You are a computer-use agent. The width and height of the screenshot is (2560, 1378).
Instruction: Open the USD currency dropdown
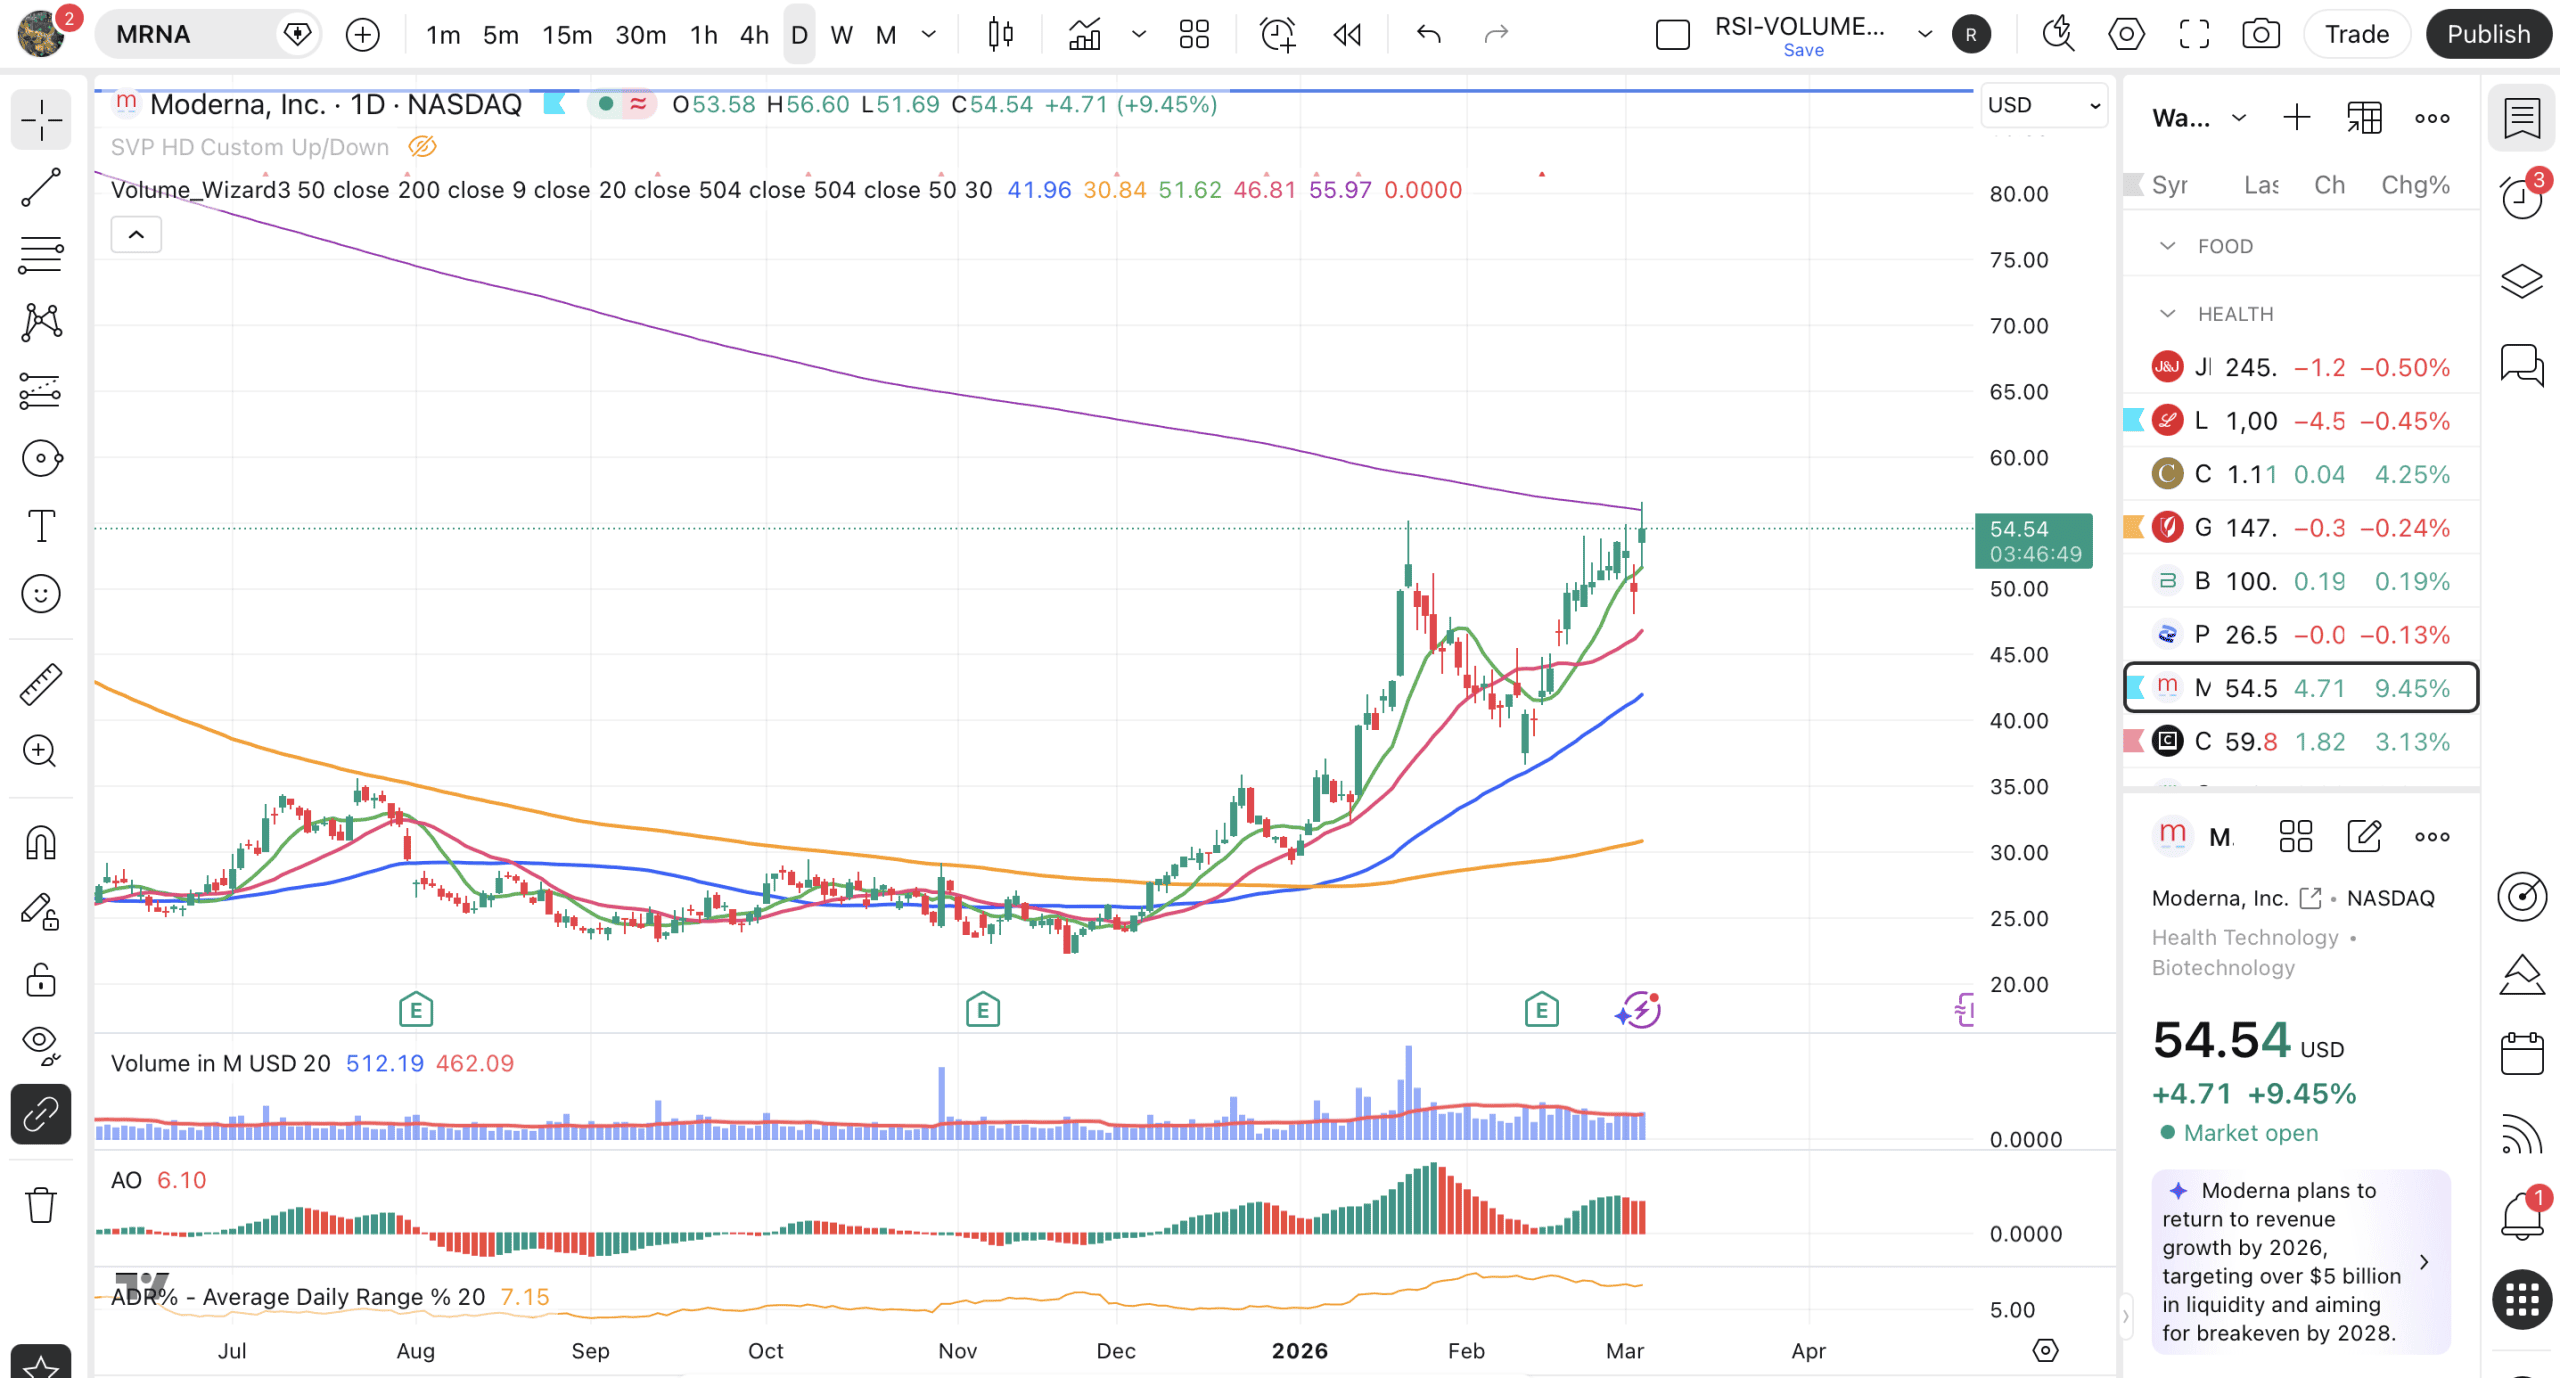point(2043,105)
